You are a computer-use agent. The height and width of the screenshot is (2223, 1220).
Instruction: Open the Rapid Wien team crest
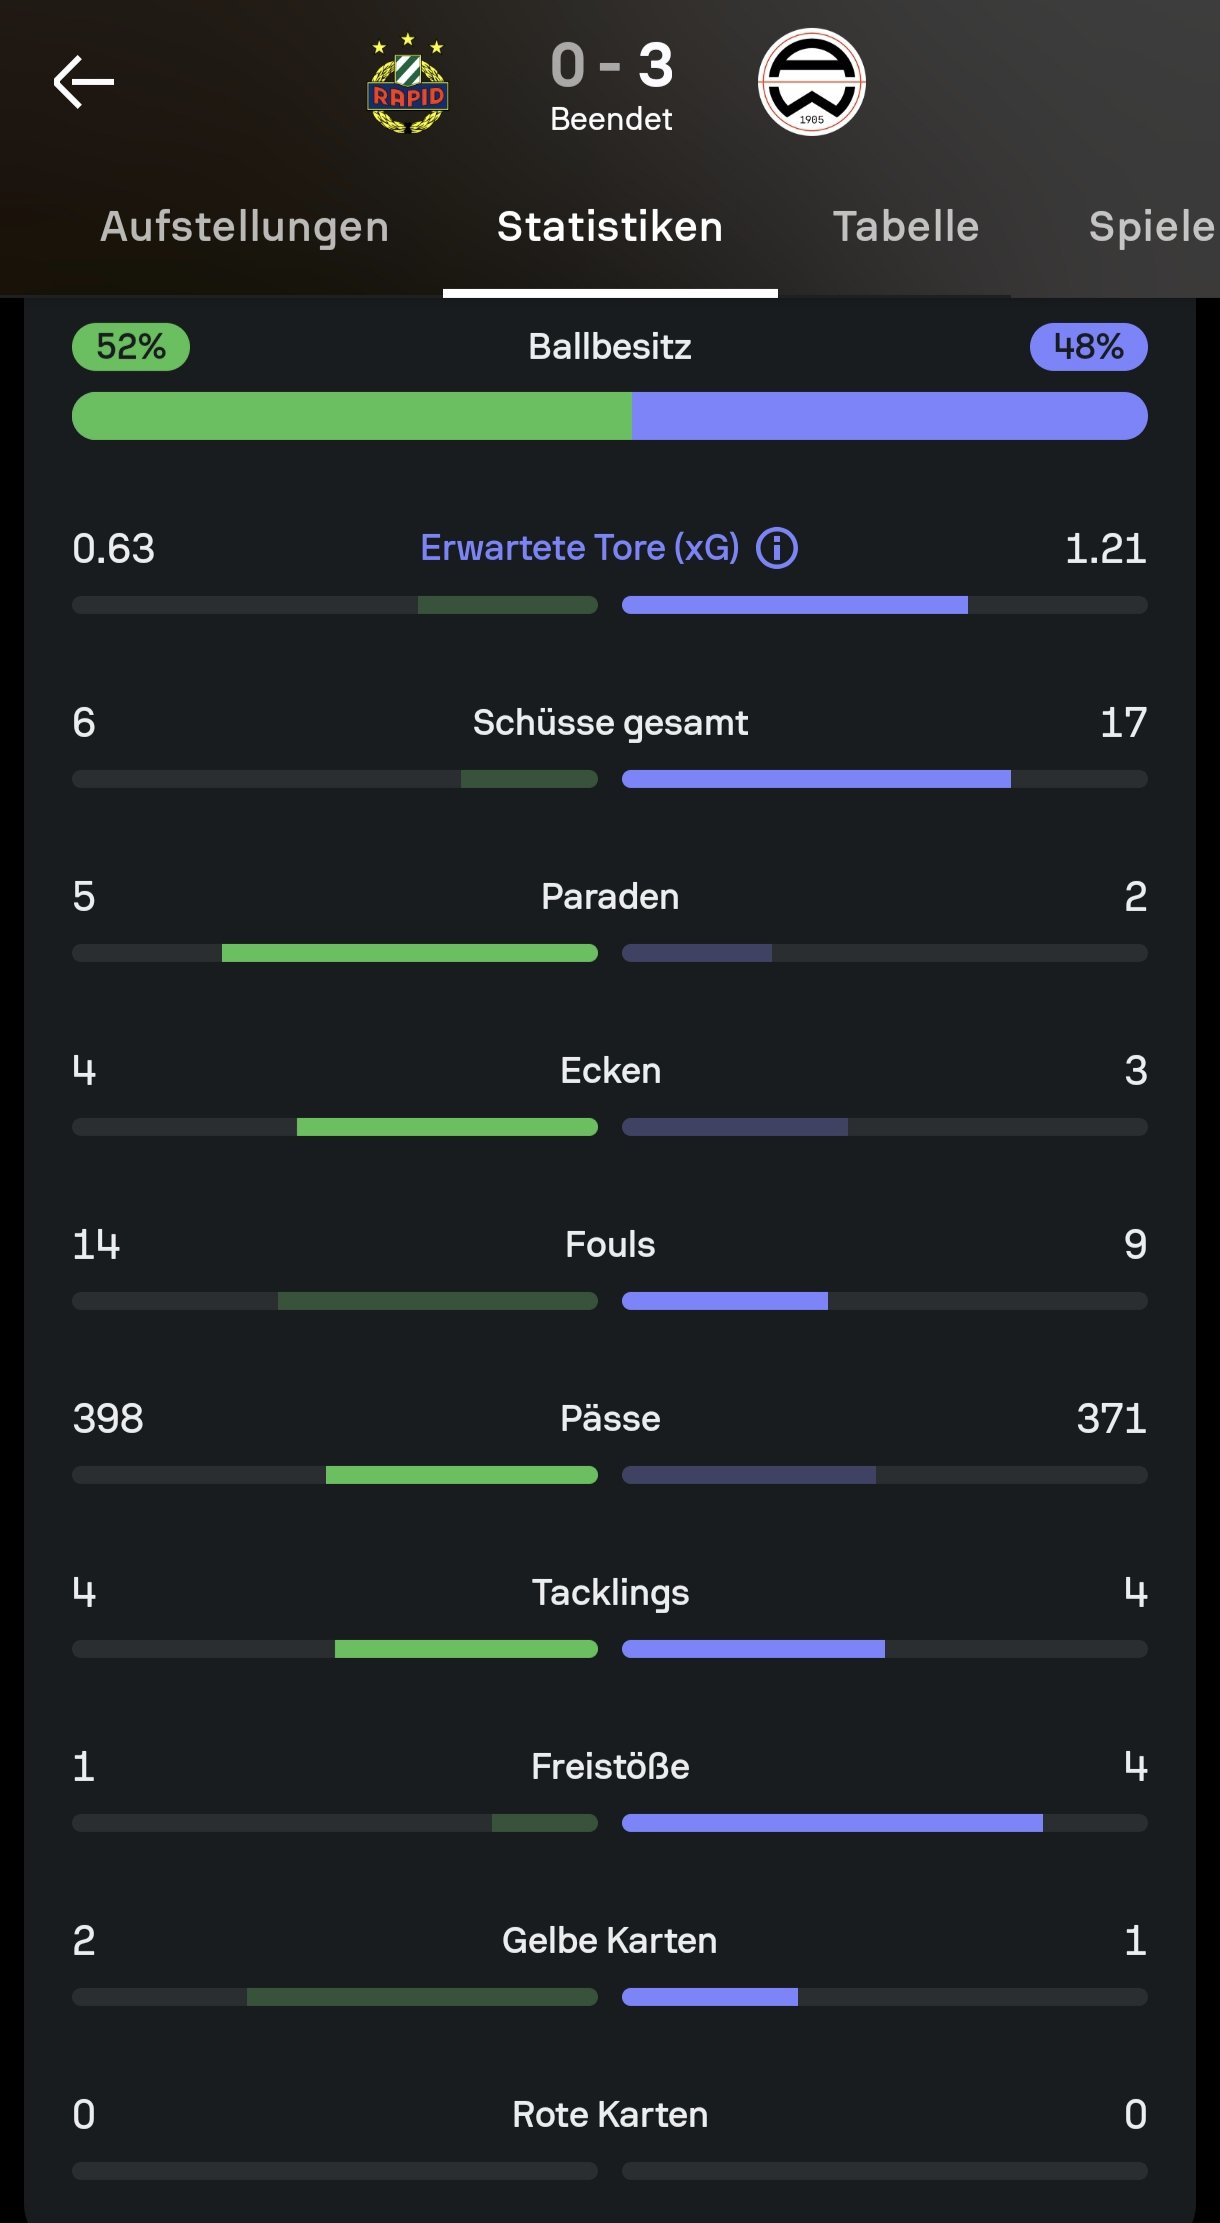pyautogui.click(x=408, y=84)
